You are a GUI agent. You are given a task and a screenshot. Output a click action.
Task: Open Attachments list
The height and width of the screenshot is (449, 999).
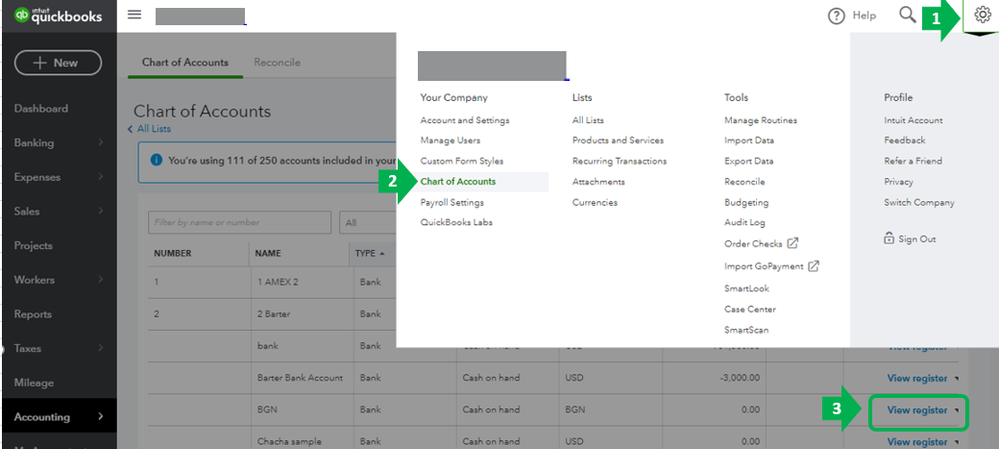tap(598, 182)
